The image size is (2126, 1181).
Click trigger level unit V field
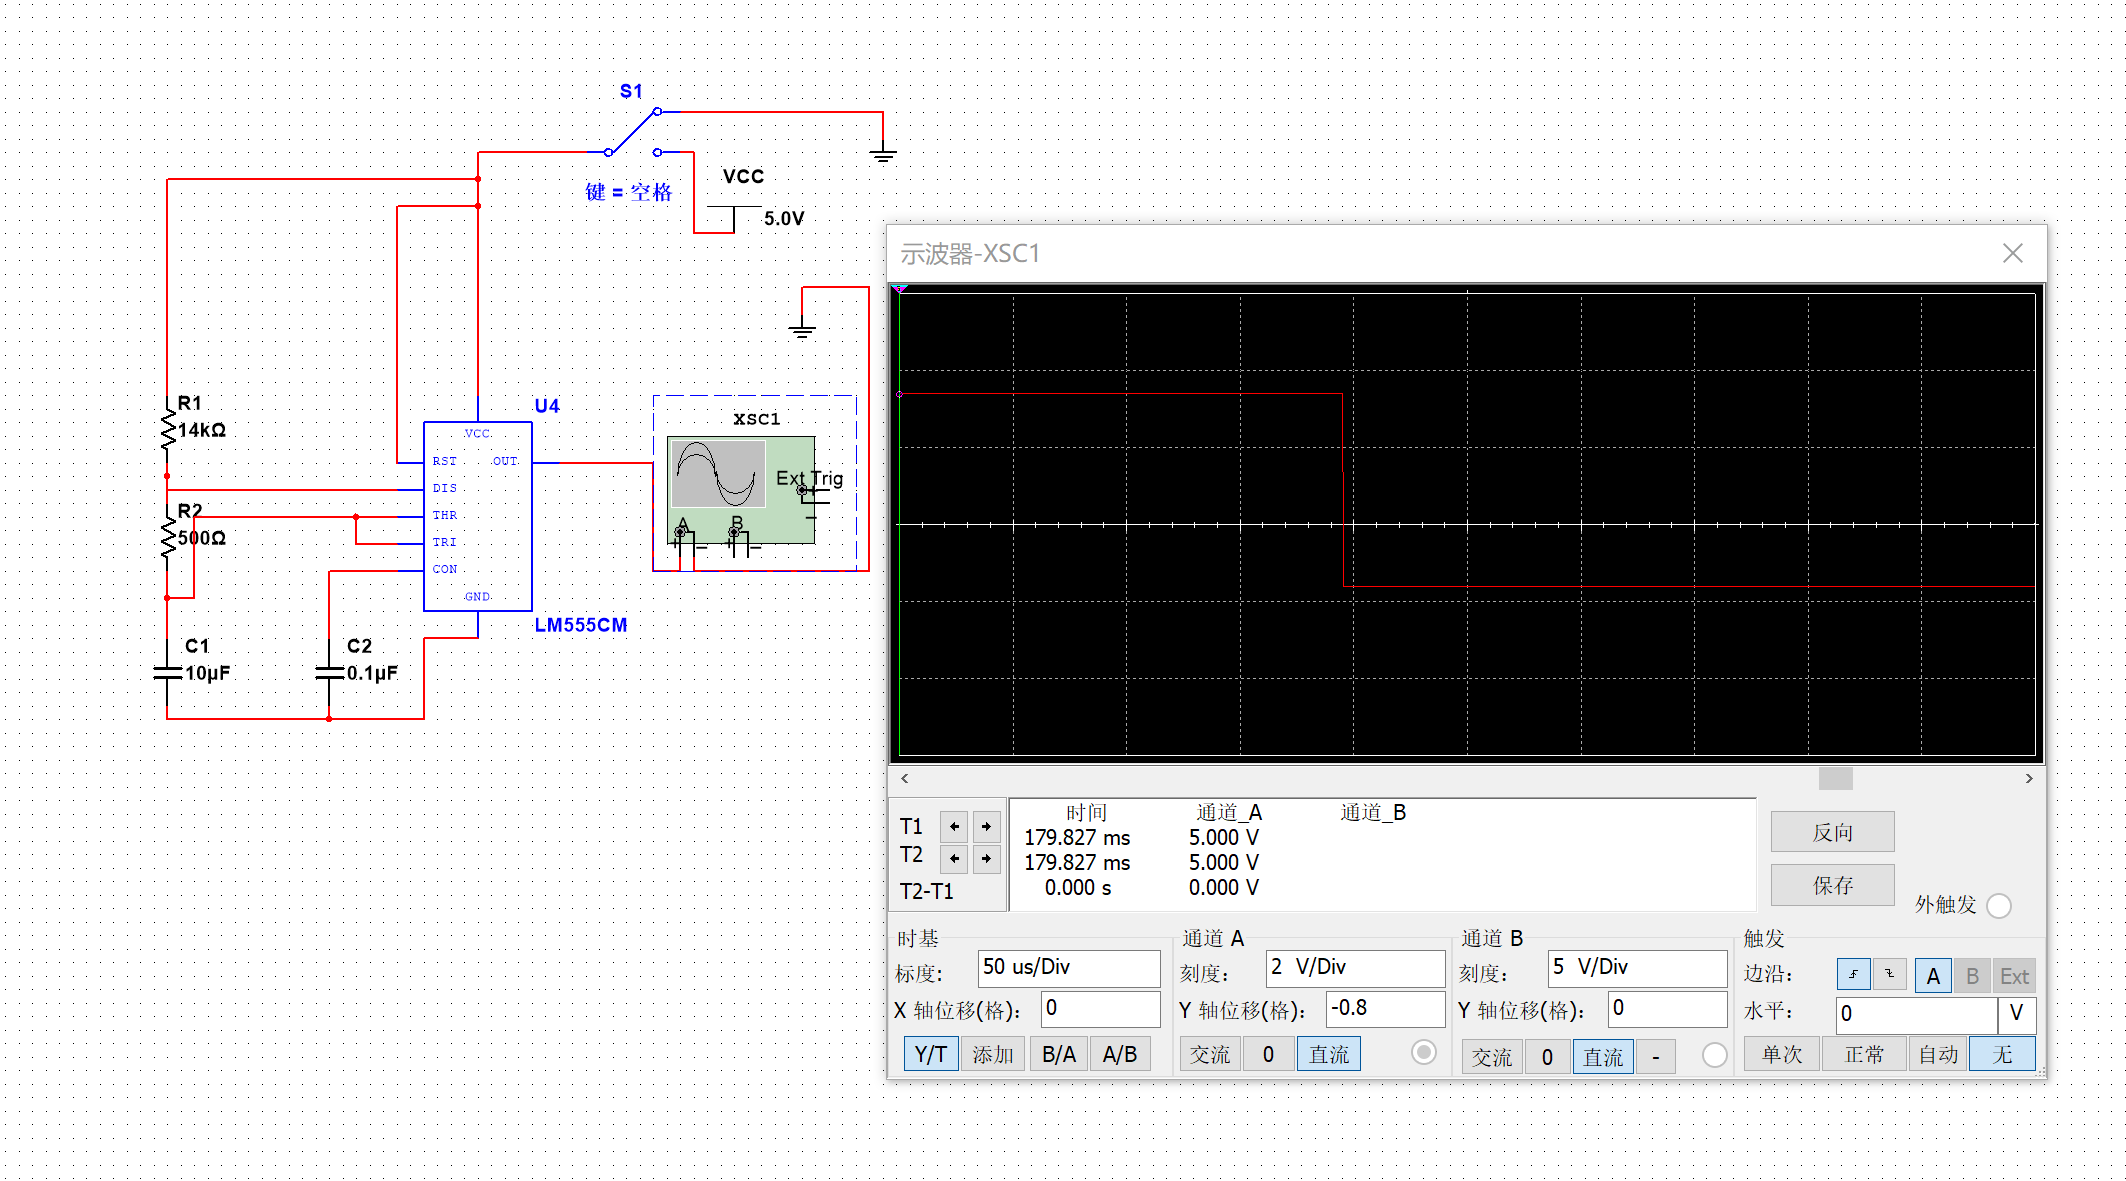(2016, 1014)
